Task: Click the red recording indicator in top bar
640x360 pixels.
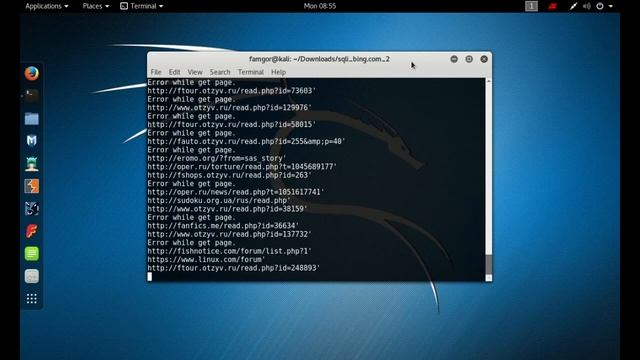Action: tap(553, 6)
